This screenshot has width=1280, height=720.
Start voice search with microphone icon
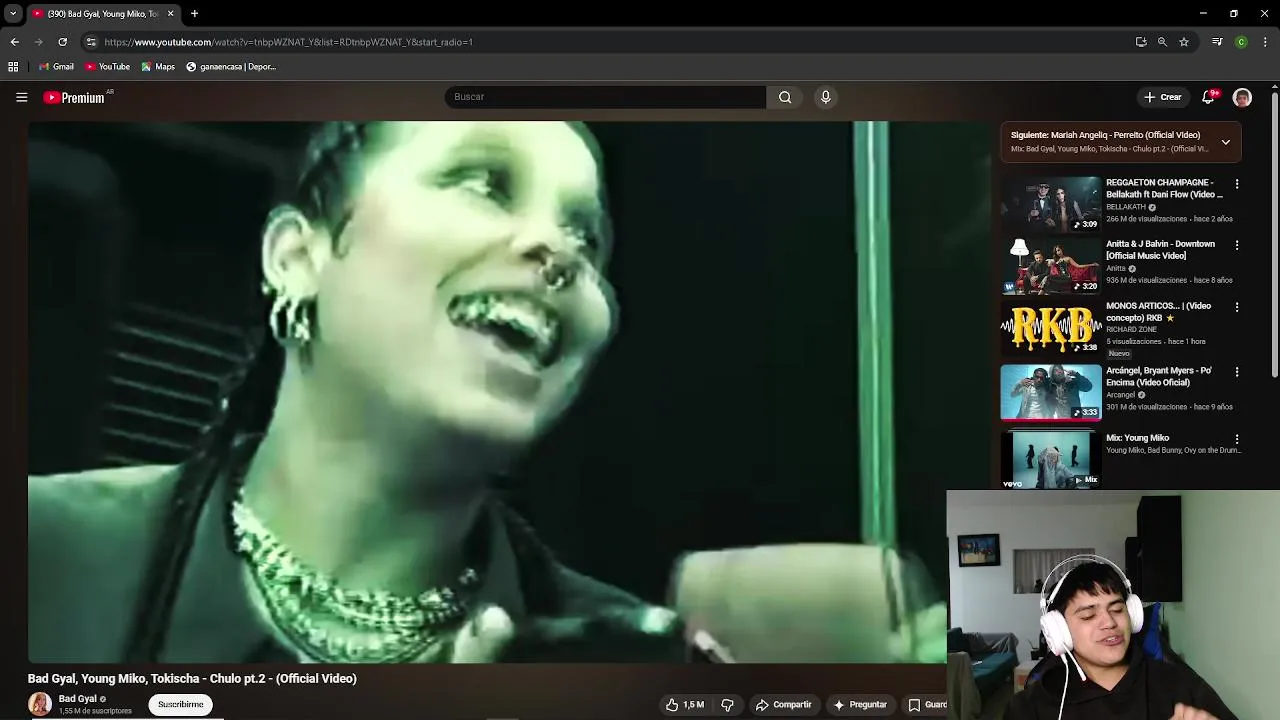click(x=825, y=97)
